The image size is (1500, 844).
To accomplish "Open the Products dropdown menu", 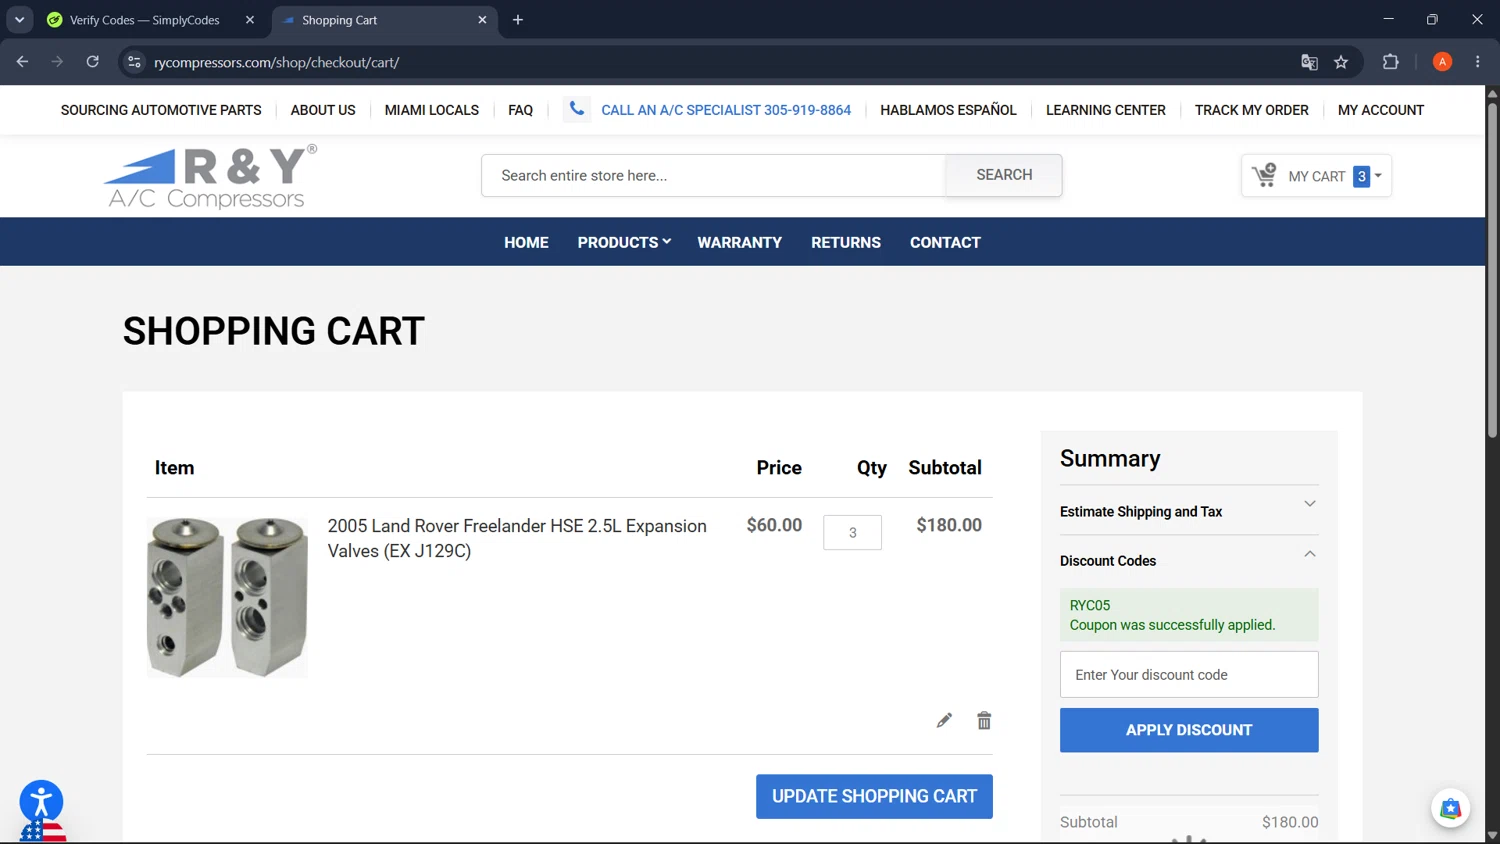I will pos(624,242).
